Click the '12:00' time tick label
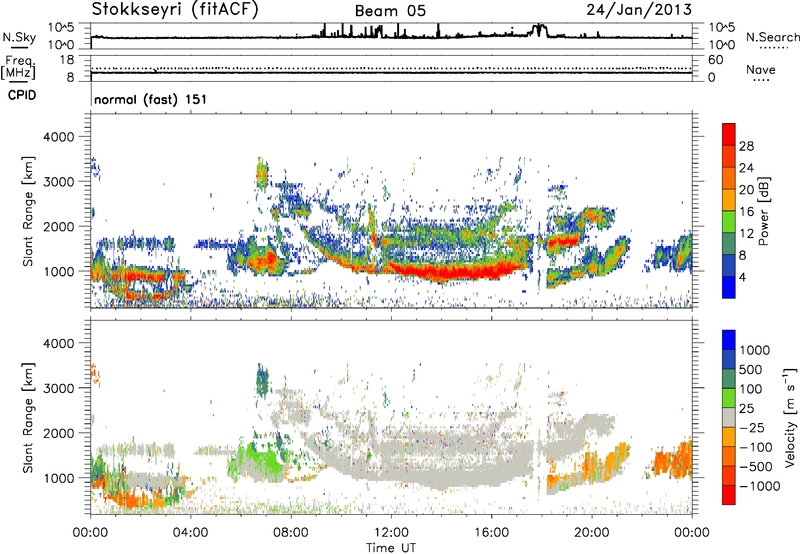The width and height of the screenshot is (800, 554). click(x=391, y=533)
